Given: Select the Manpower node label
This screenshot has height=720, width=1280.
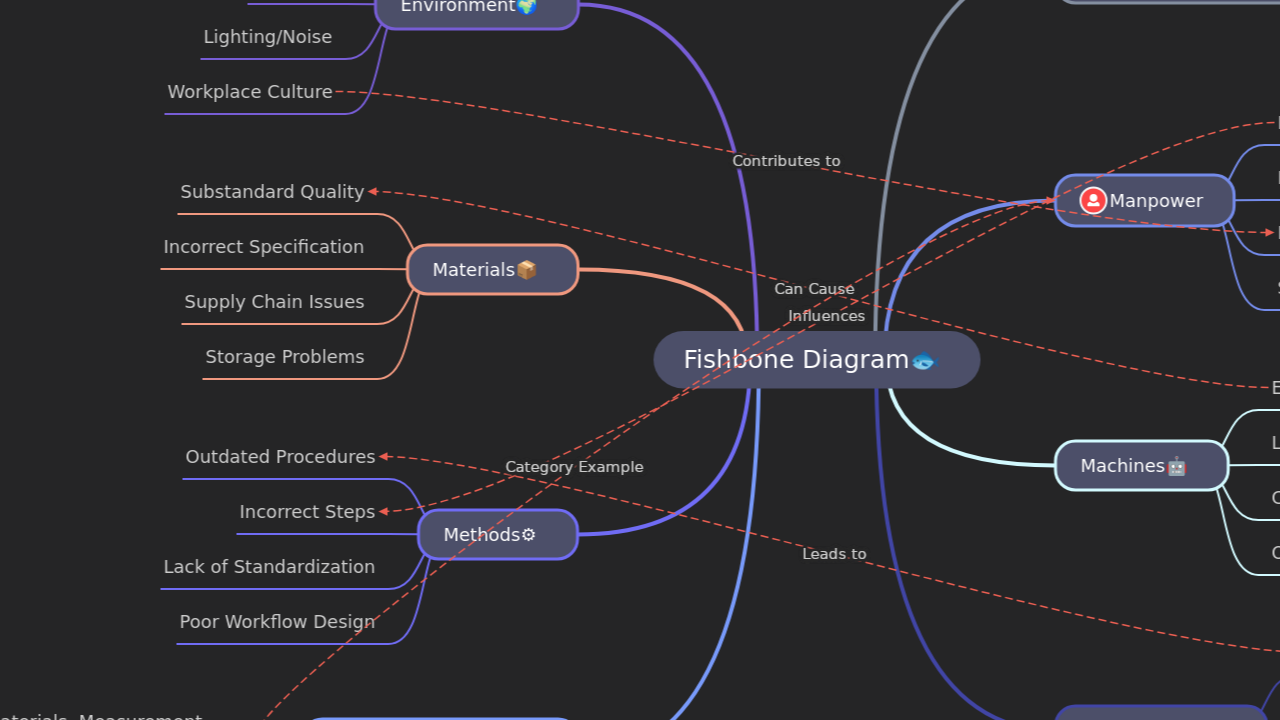Looking at the screenshot, I should coord(1156,201).
